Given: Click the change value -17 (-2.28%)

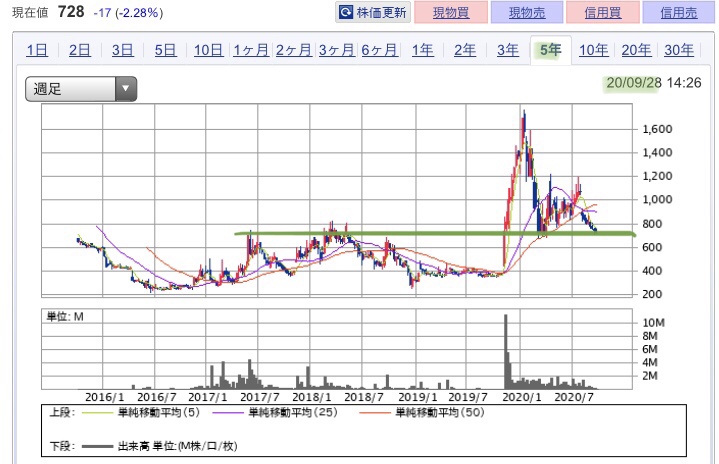Looking at the screenshot, I should click(x=128, y=13).
